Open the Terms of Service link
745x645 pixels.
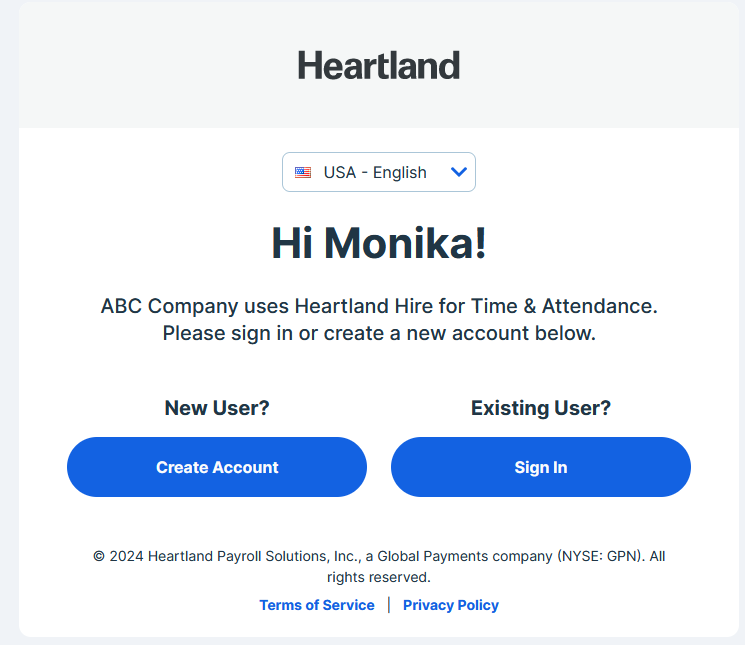[316, 605]
